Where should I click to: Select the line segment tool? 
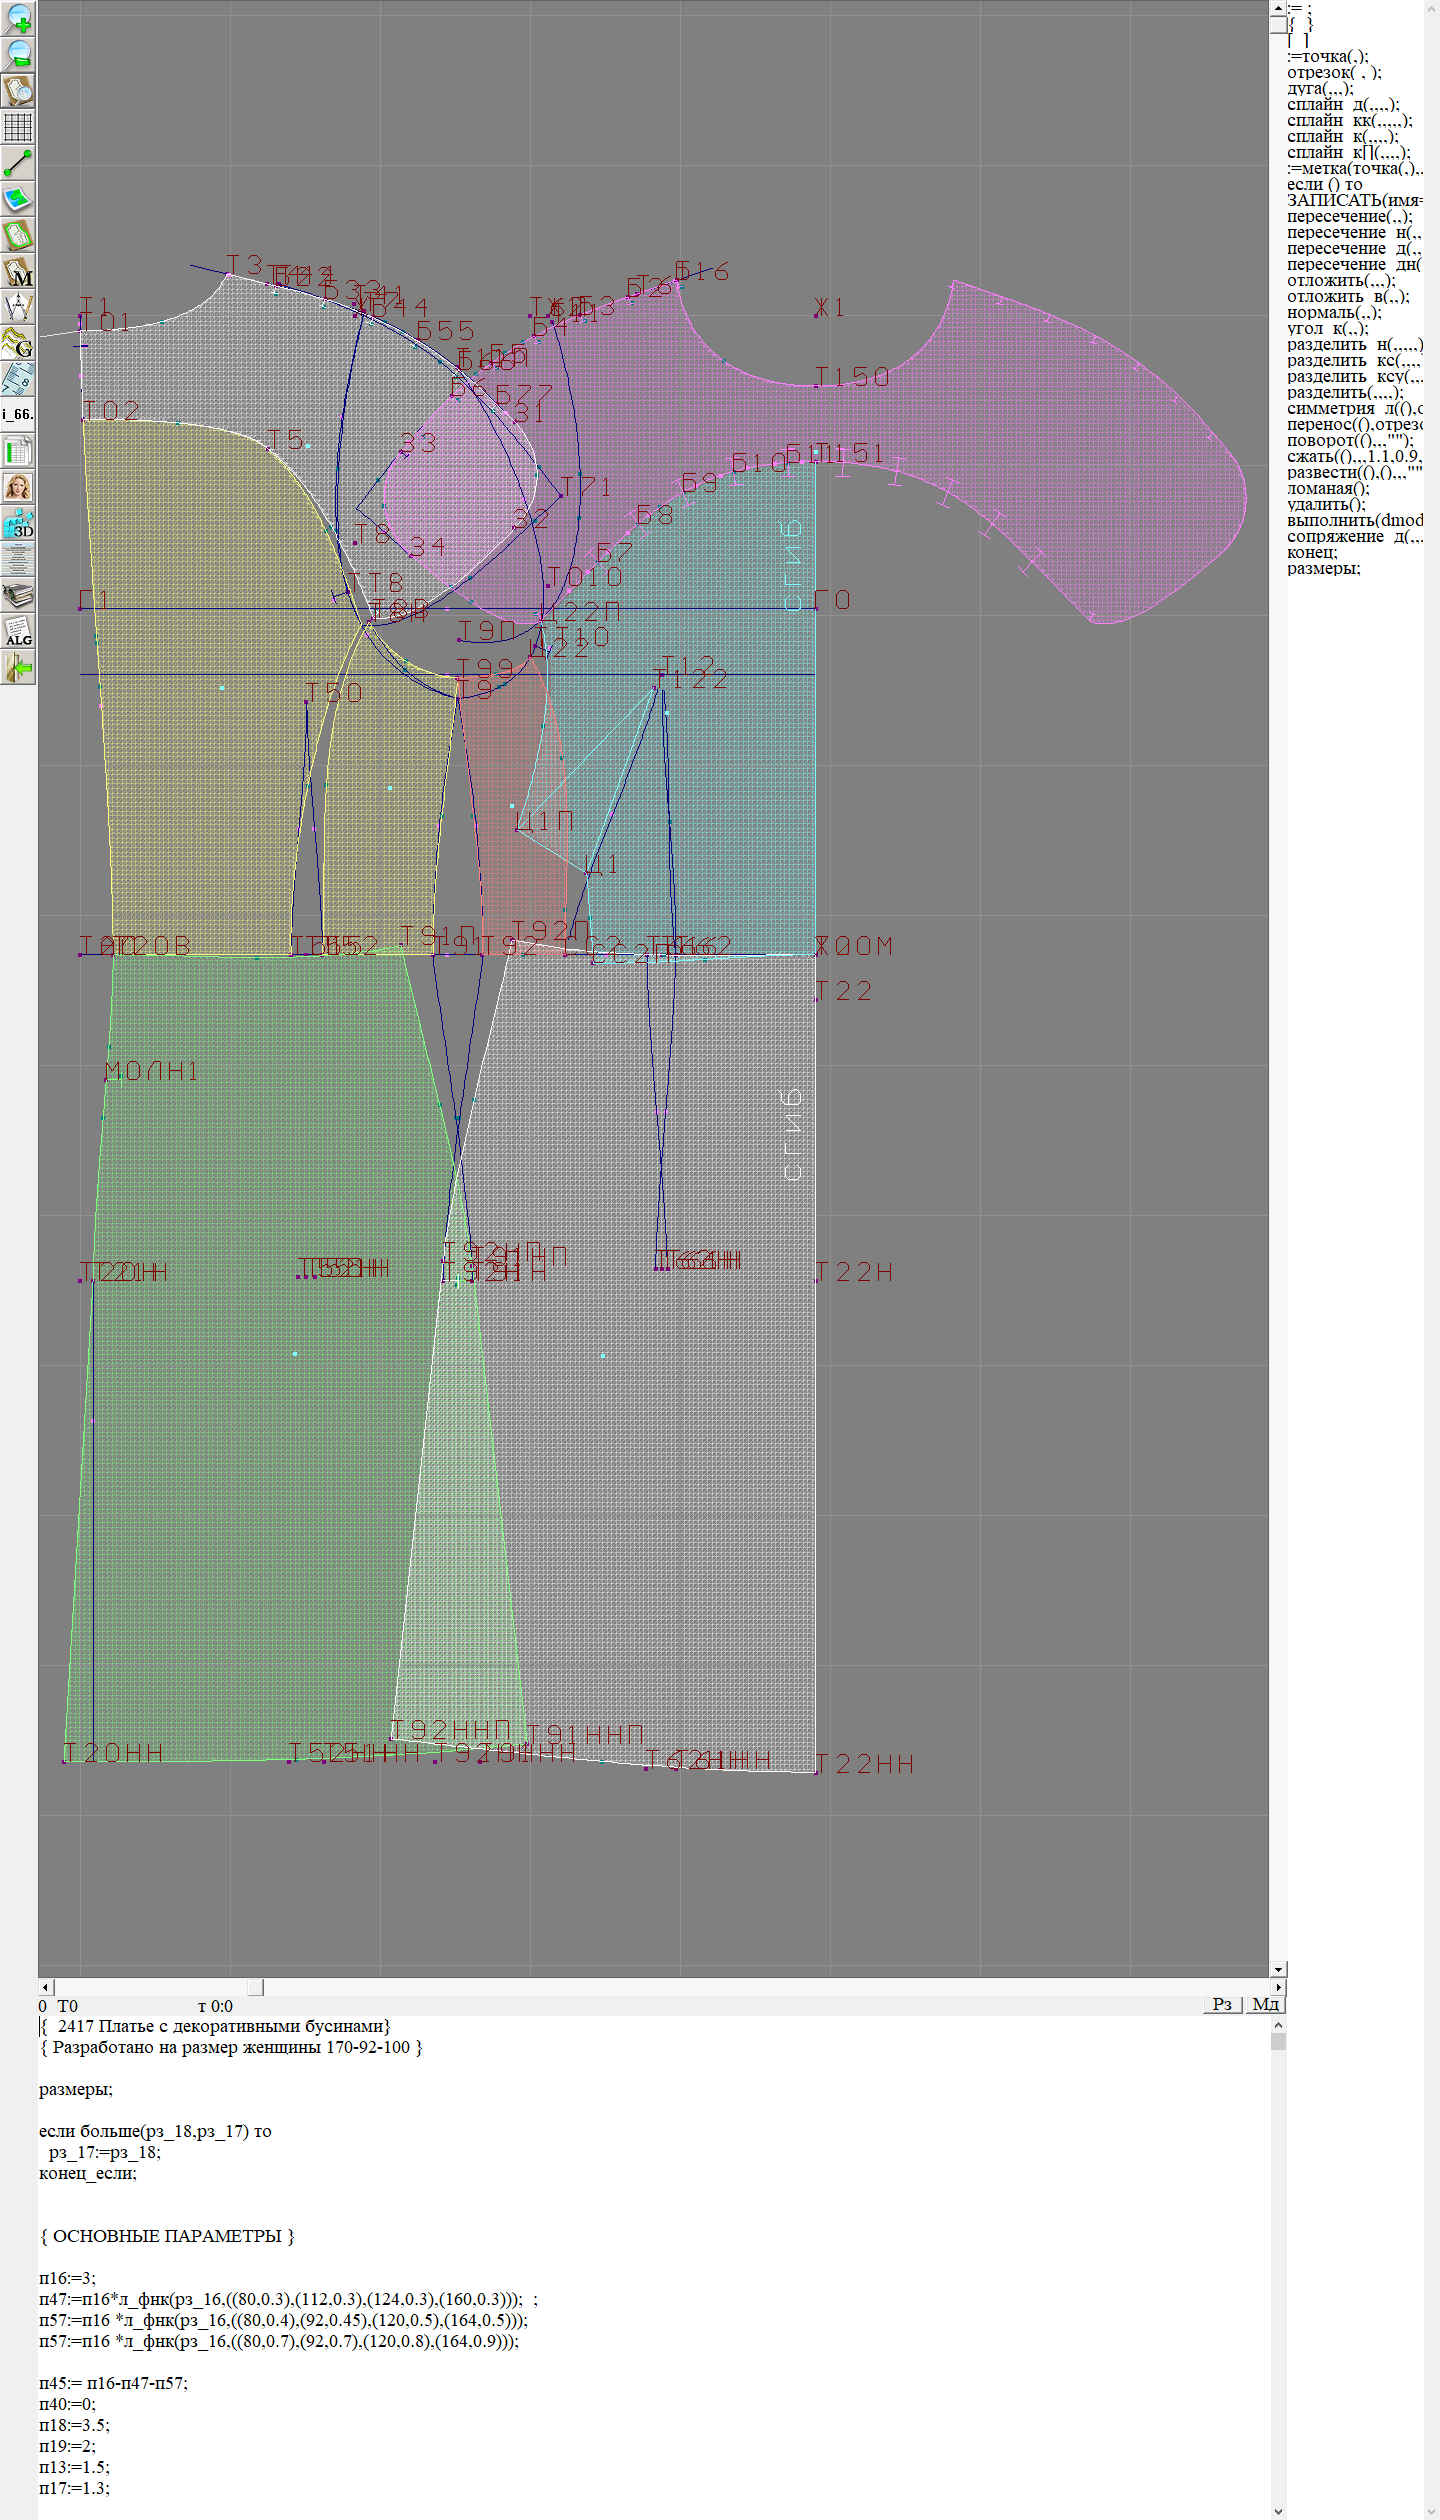pyautogui.click(x=18, y=163)
